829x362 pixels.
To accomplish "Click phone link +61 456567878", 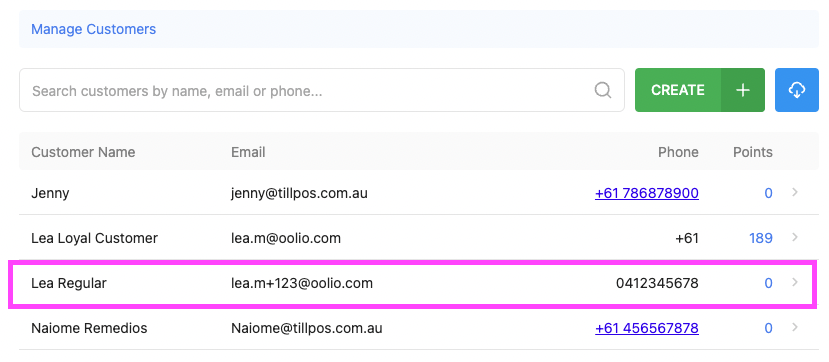I will (647, 328).
